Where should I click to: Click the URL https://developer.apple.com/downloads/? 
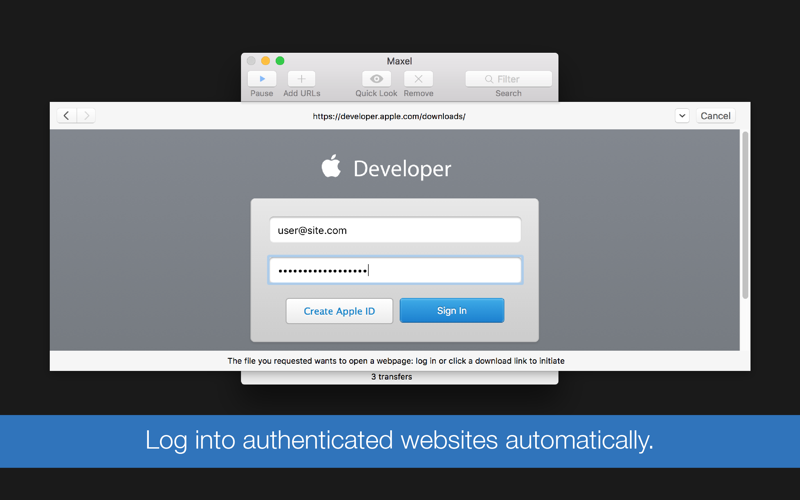coord(389,116)
